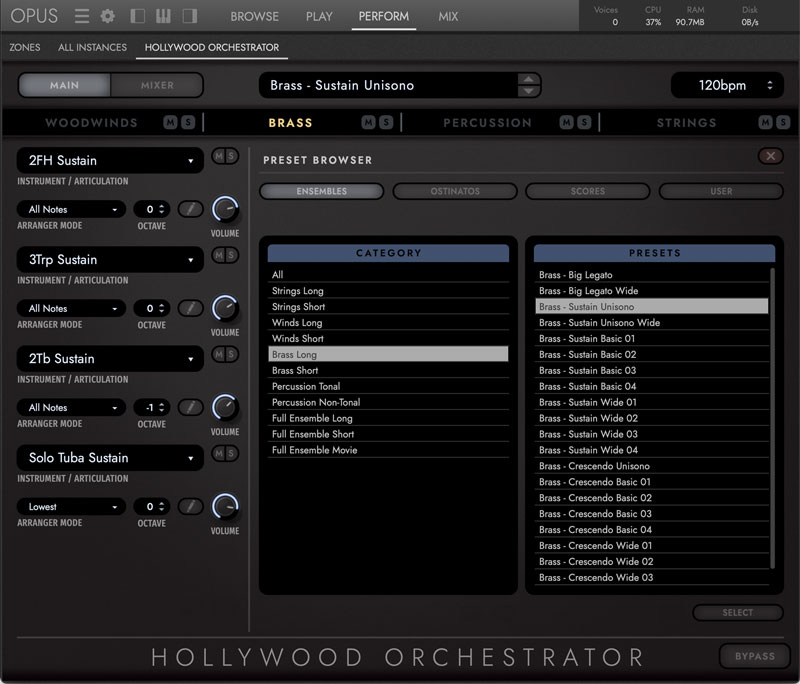800x684 pixels.
Task: Click the slash edit icon beside 2FH Sustain octave
Action: point(190,209)
